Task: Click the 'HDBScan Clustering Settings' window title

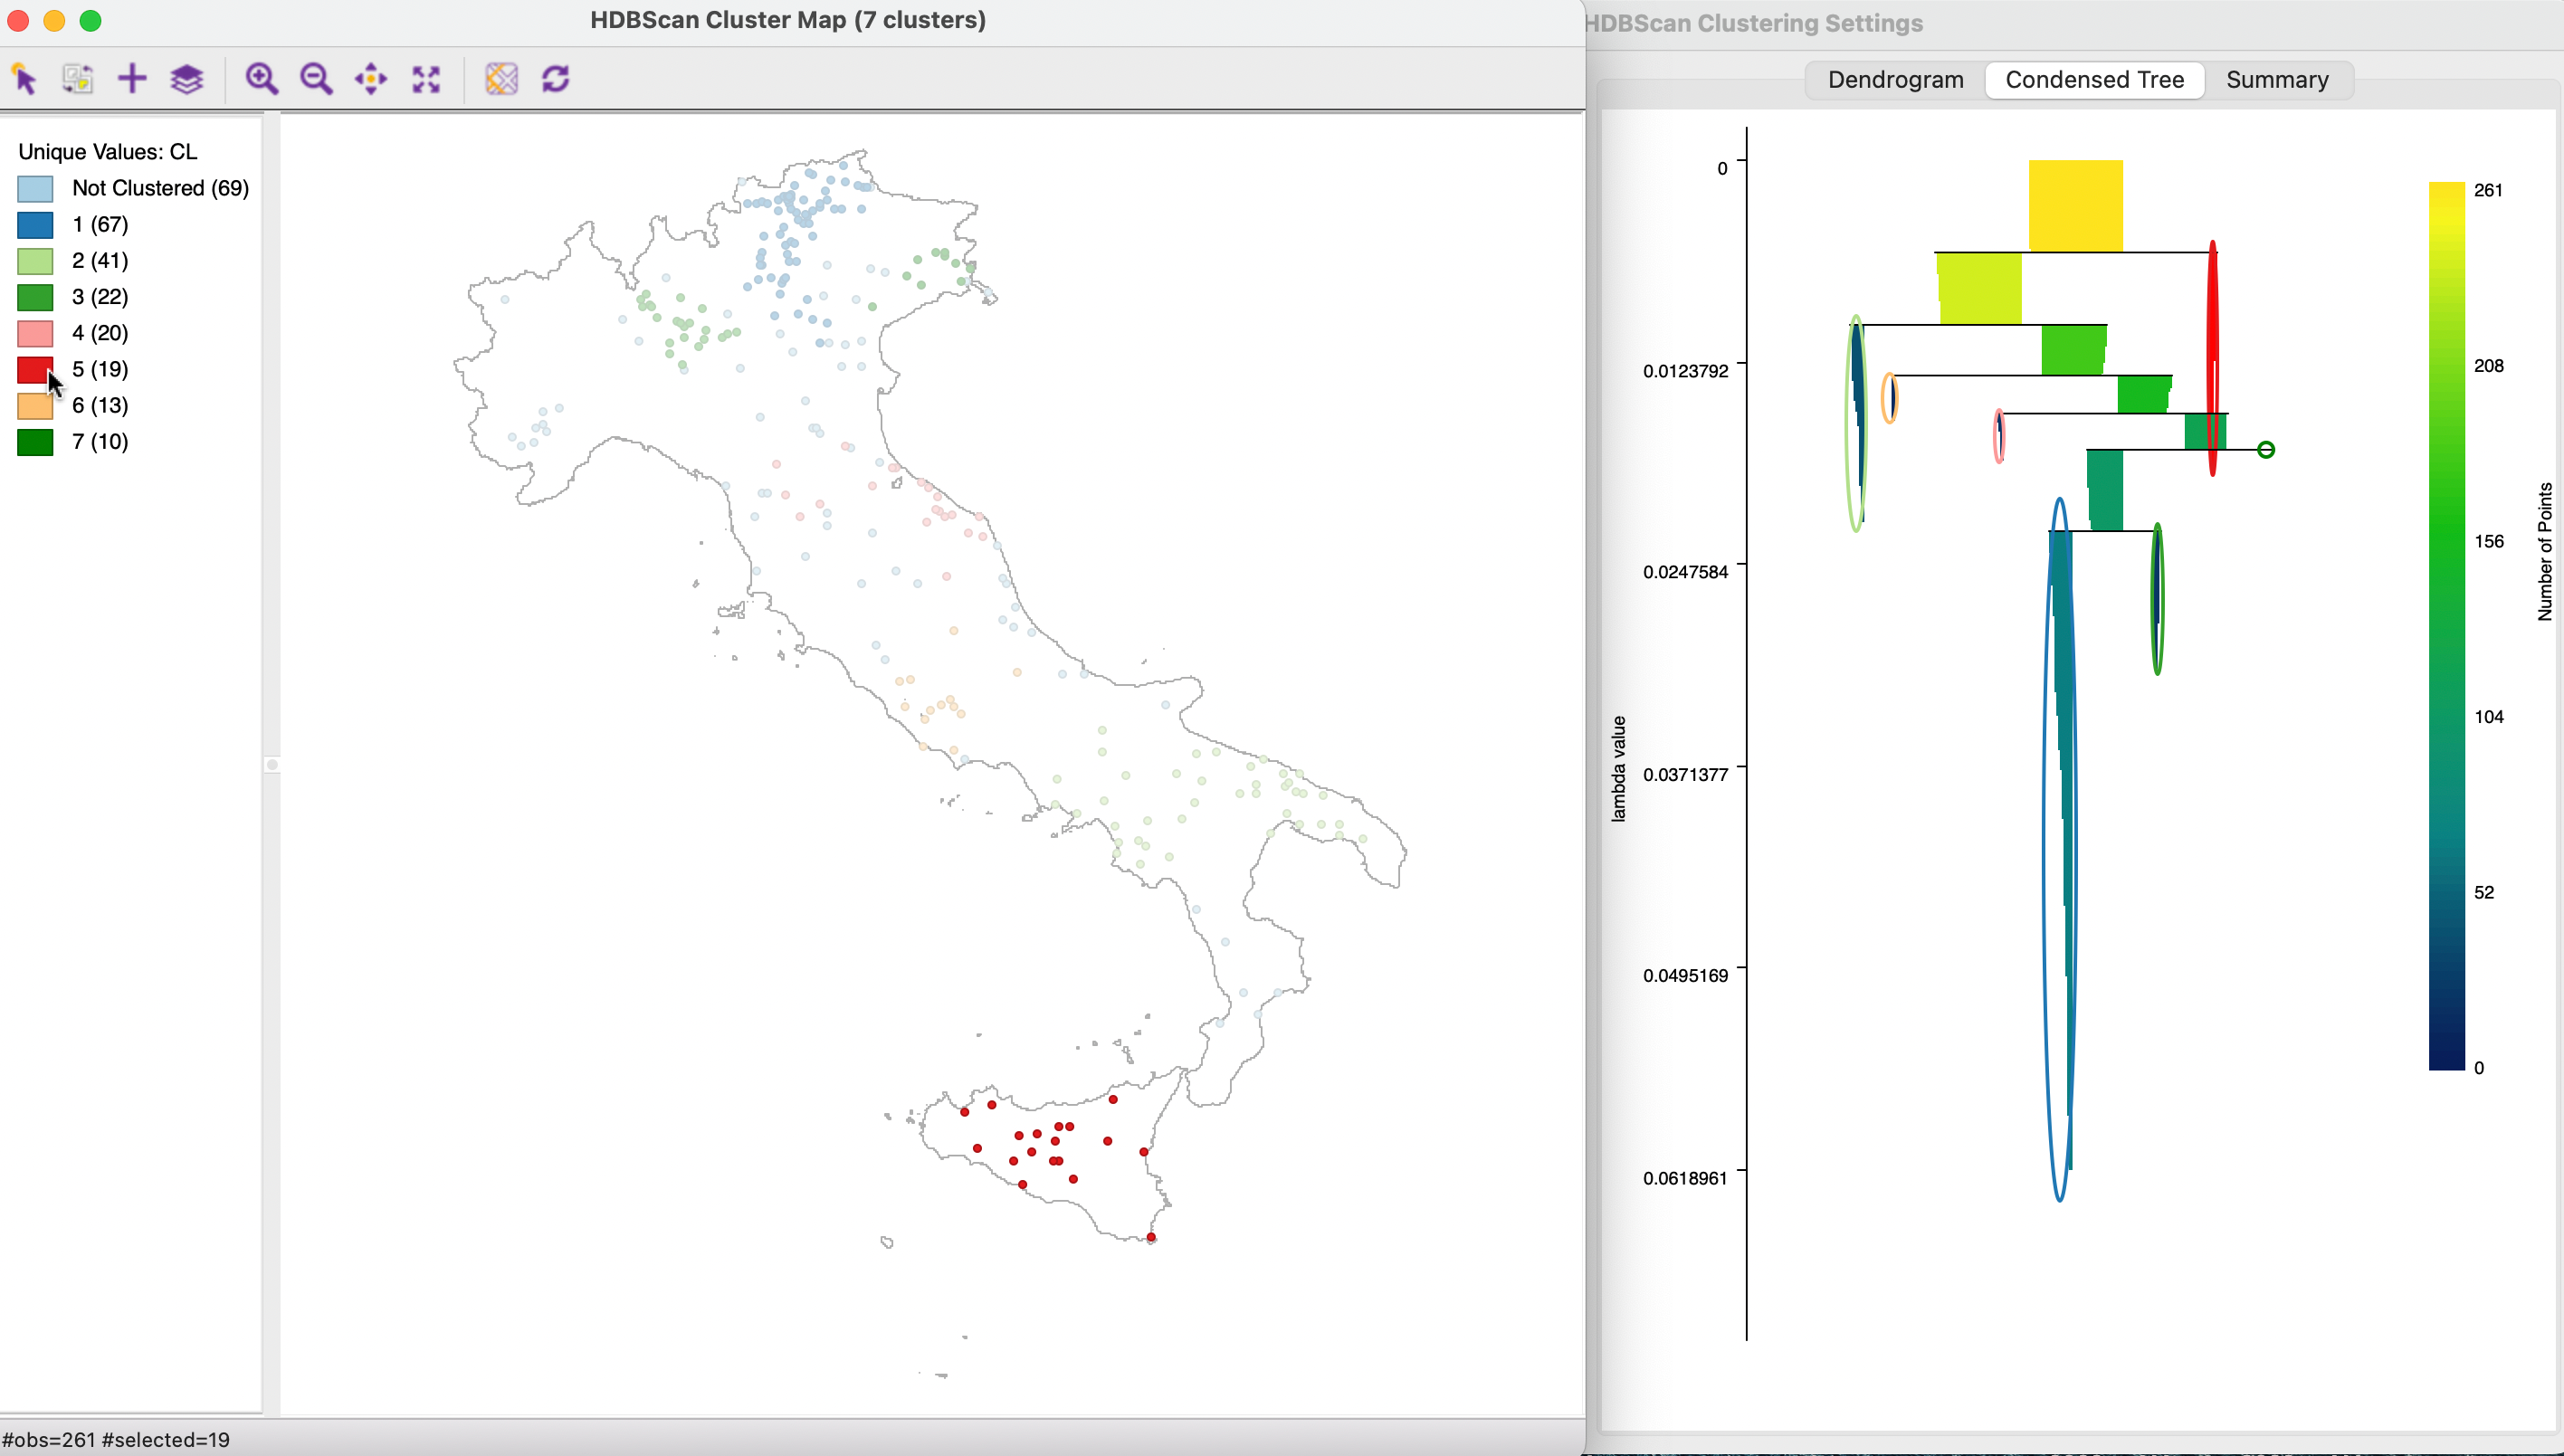Action: tap(1755, 23)
